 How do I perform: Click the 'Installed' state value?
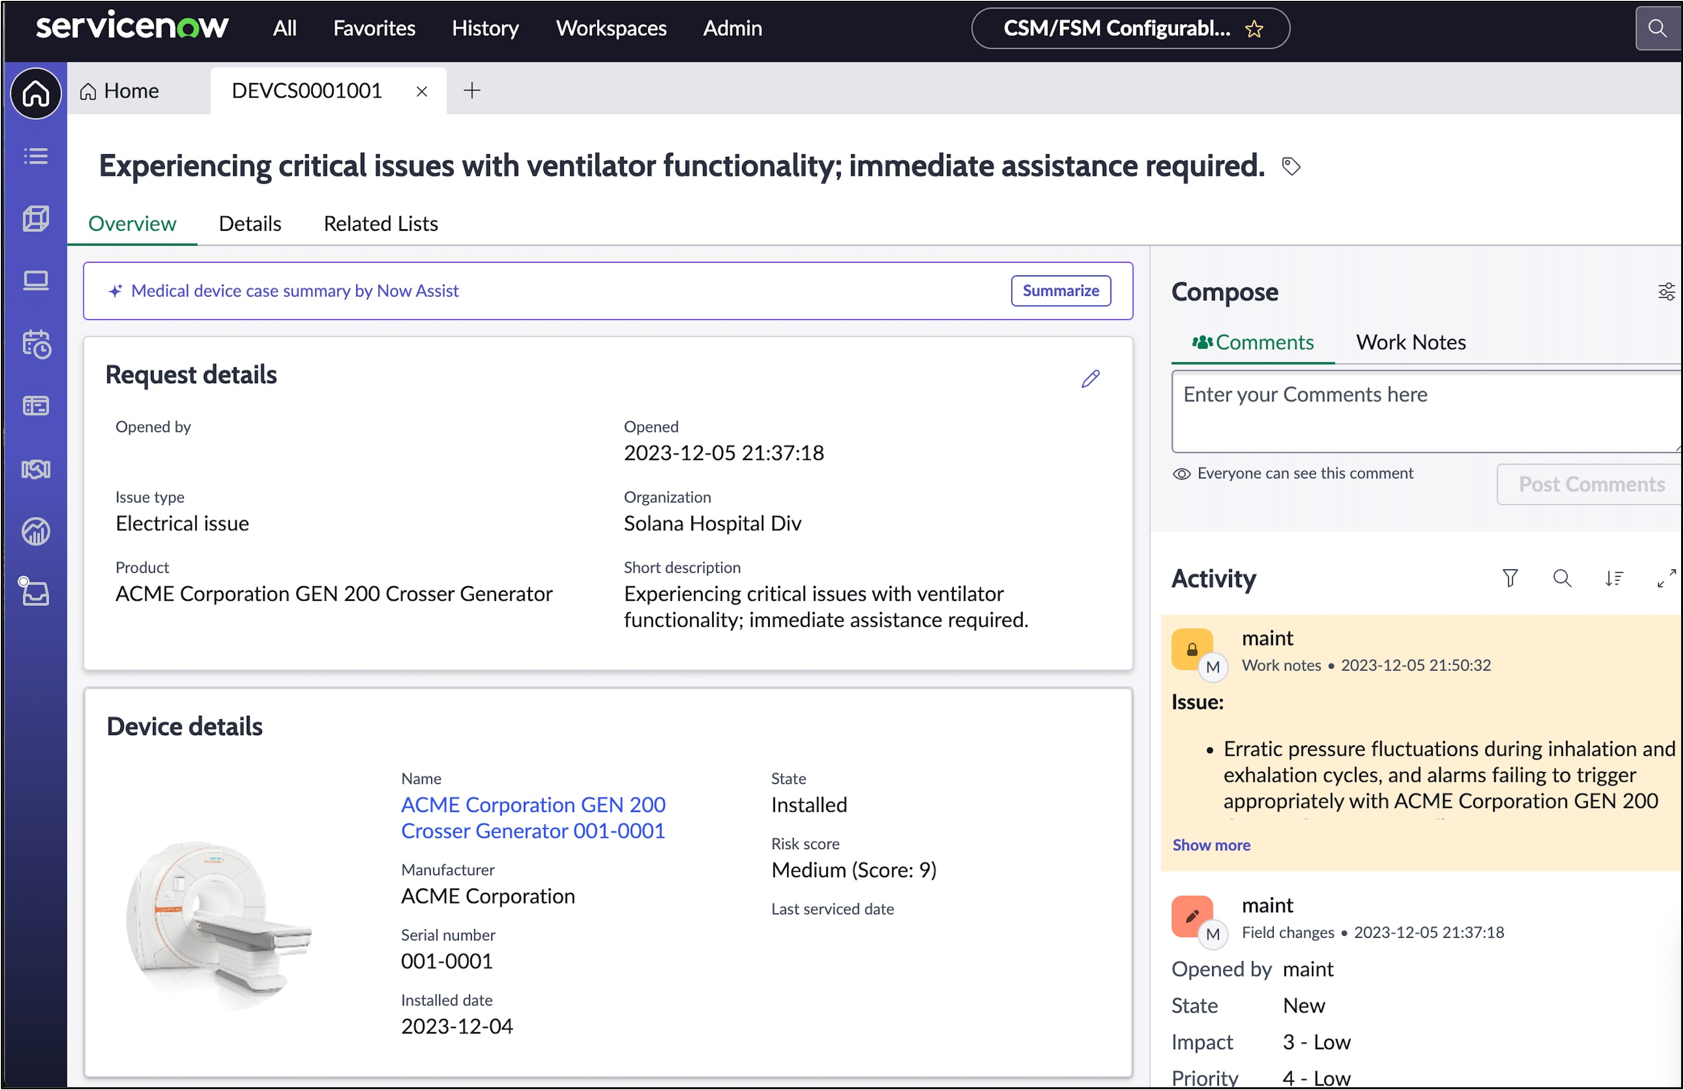click(809, 805)
